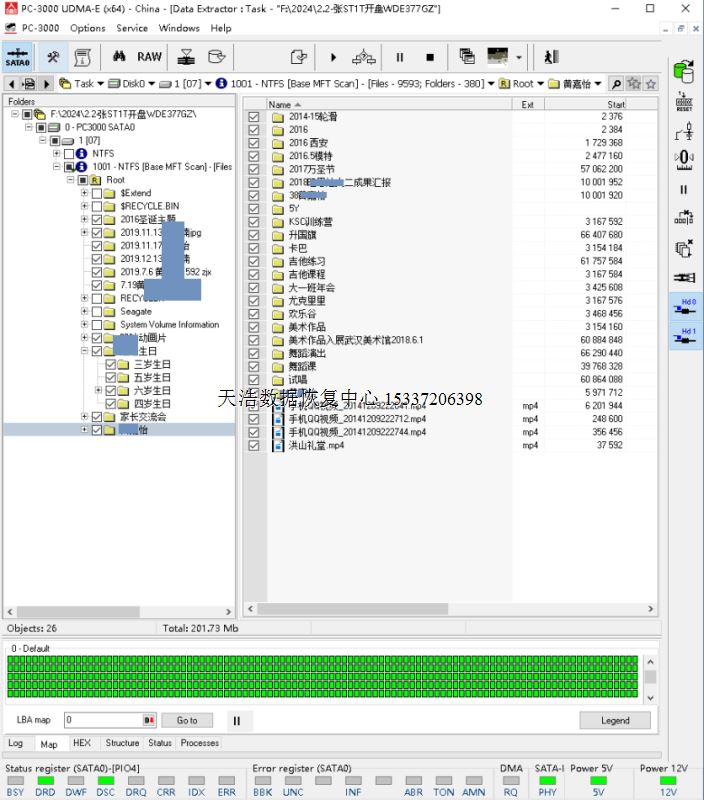Switch to the HEX tab

(82, 743)
